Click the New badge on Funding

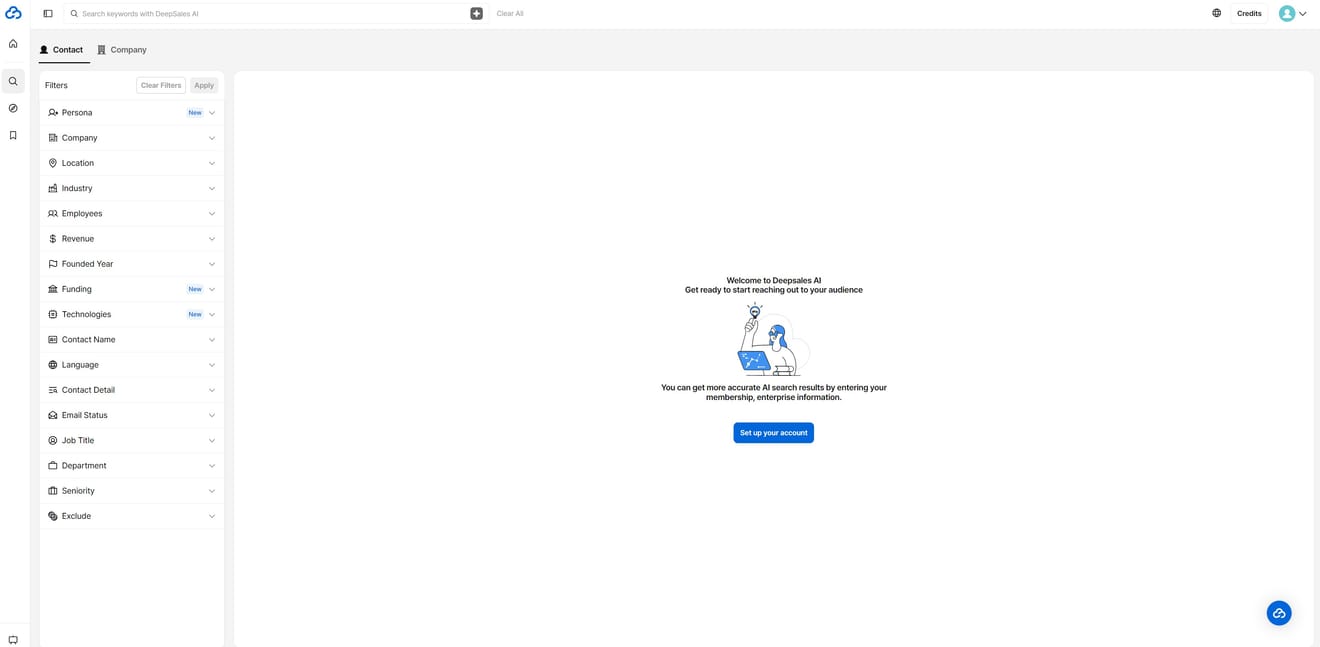[x=195, y=289]
